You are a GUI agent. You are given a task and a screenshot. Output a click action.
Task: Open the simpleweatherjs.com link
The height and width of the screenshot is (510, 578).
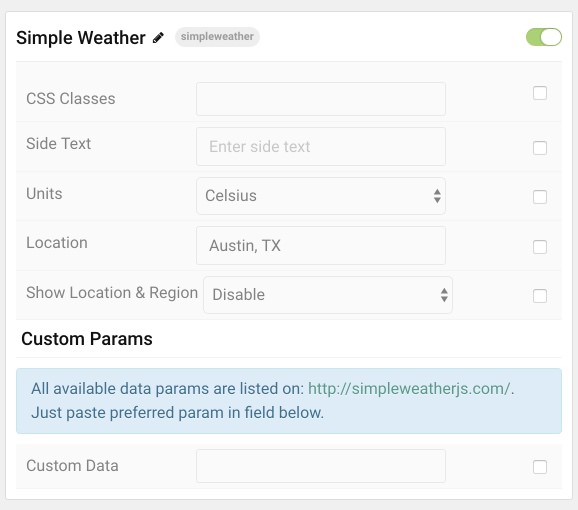pyautogui.click(x=410, y=388)
